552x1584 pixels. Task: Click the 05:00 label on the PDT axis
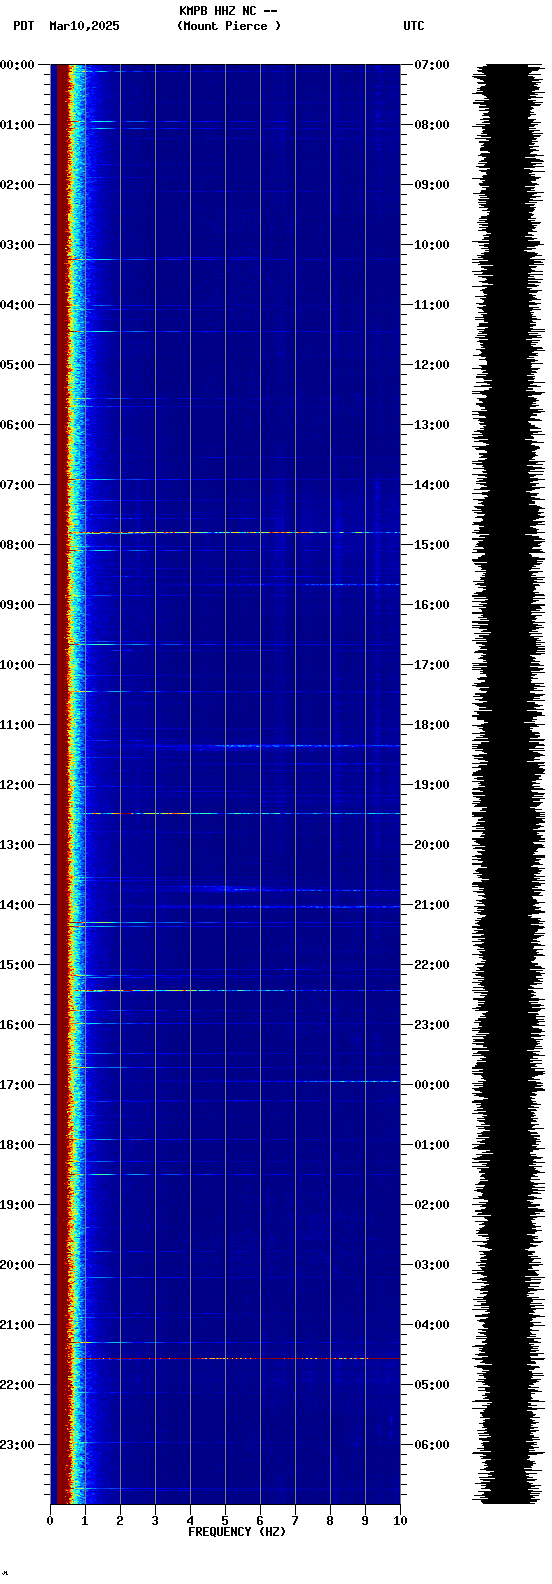[x=17, y=365]
